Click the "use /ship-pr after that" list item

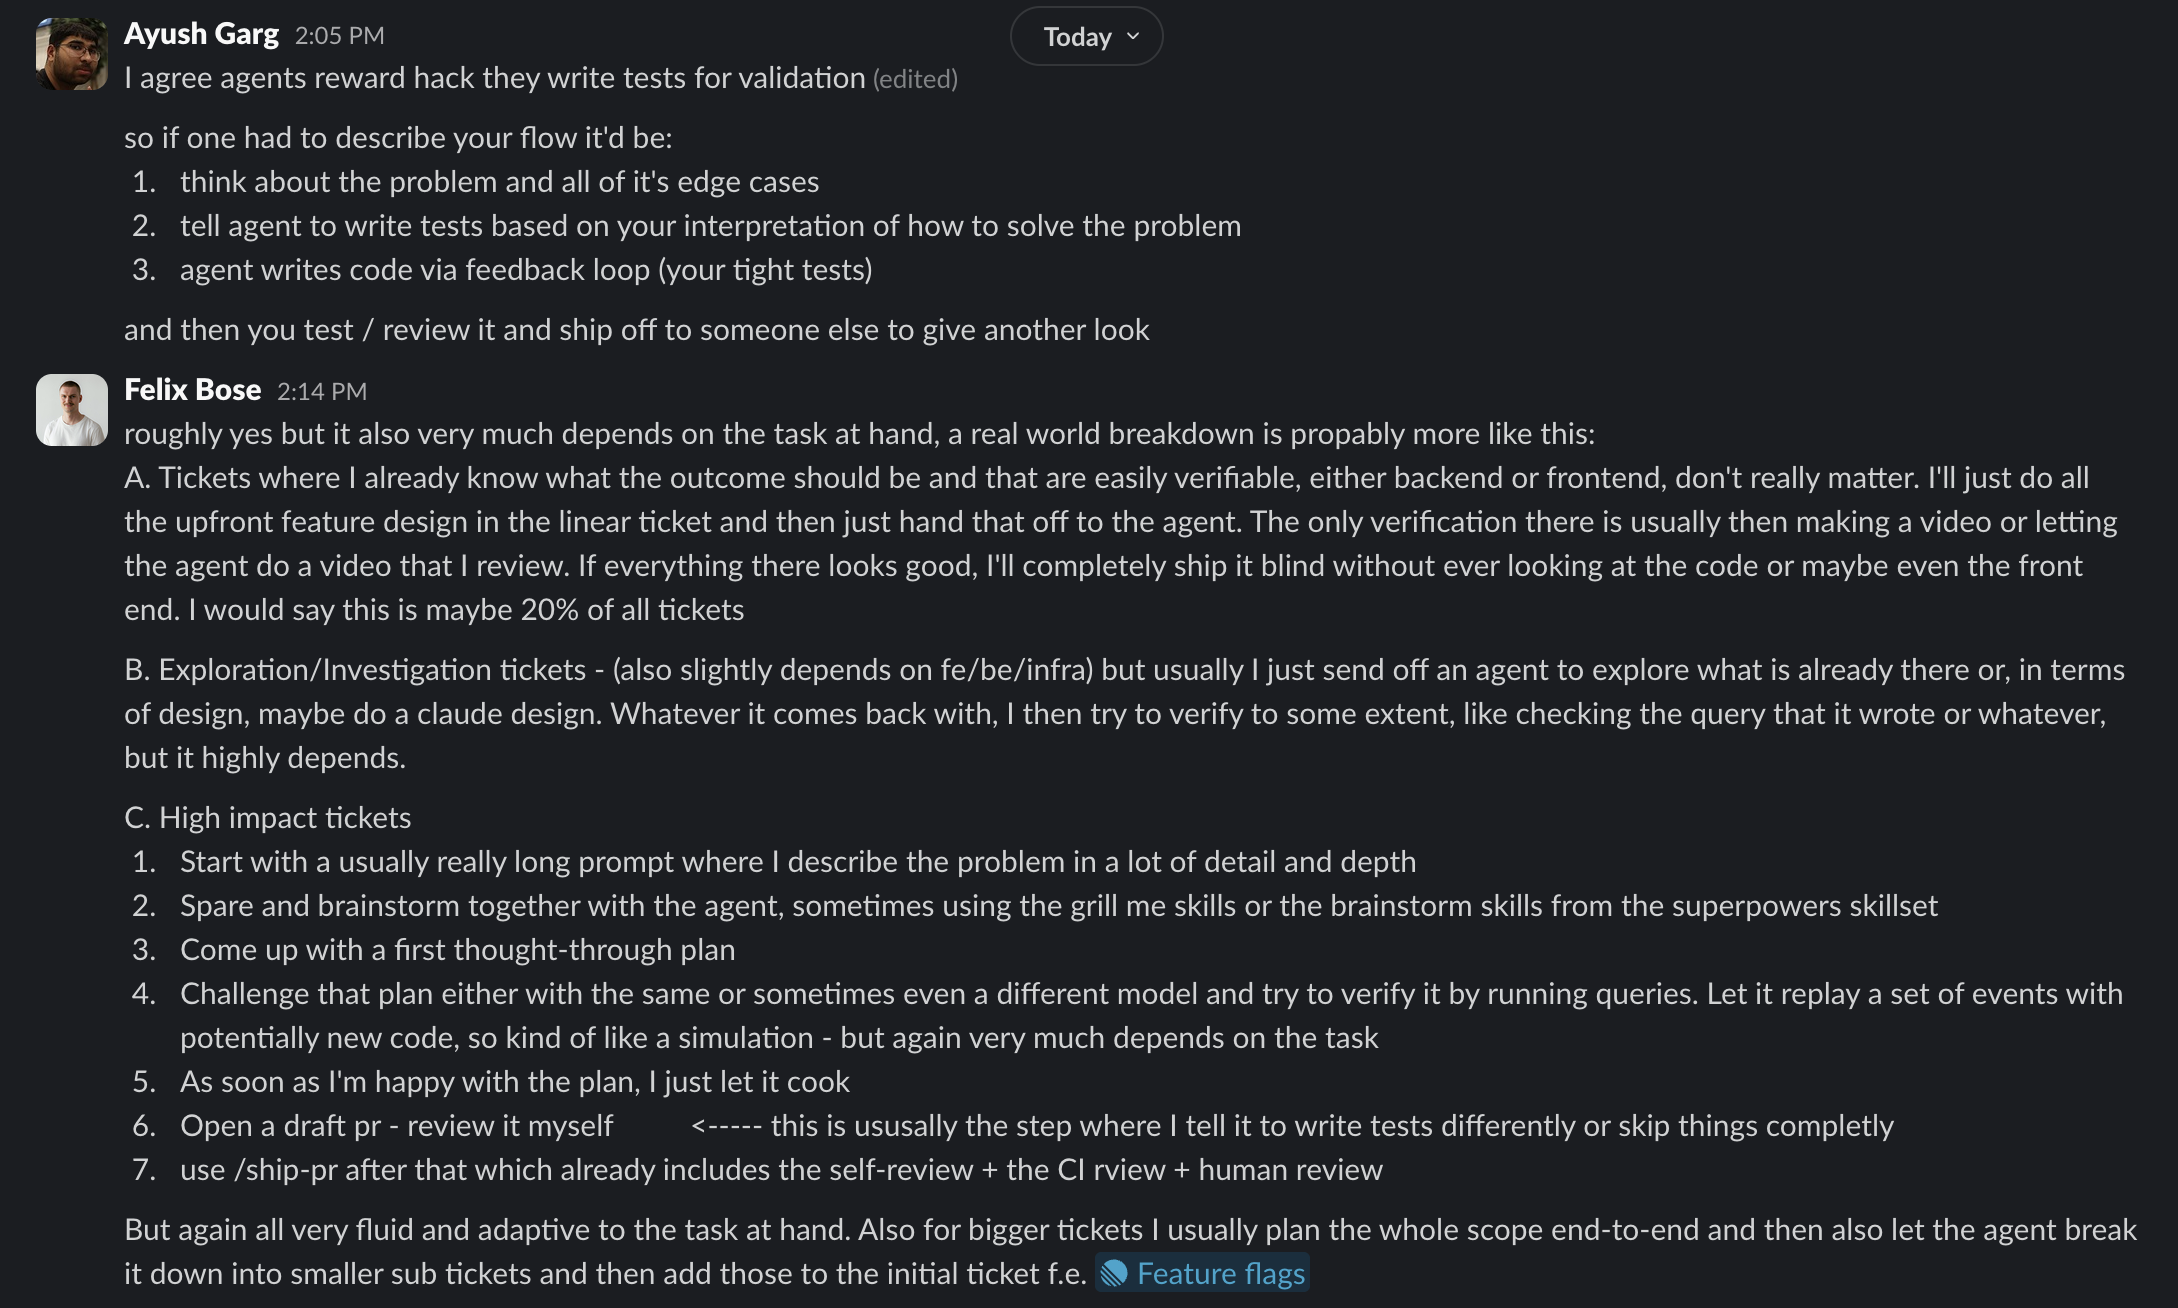[781, 1170]
